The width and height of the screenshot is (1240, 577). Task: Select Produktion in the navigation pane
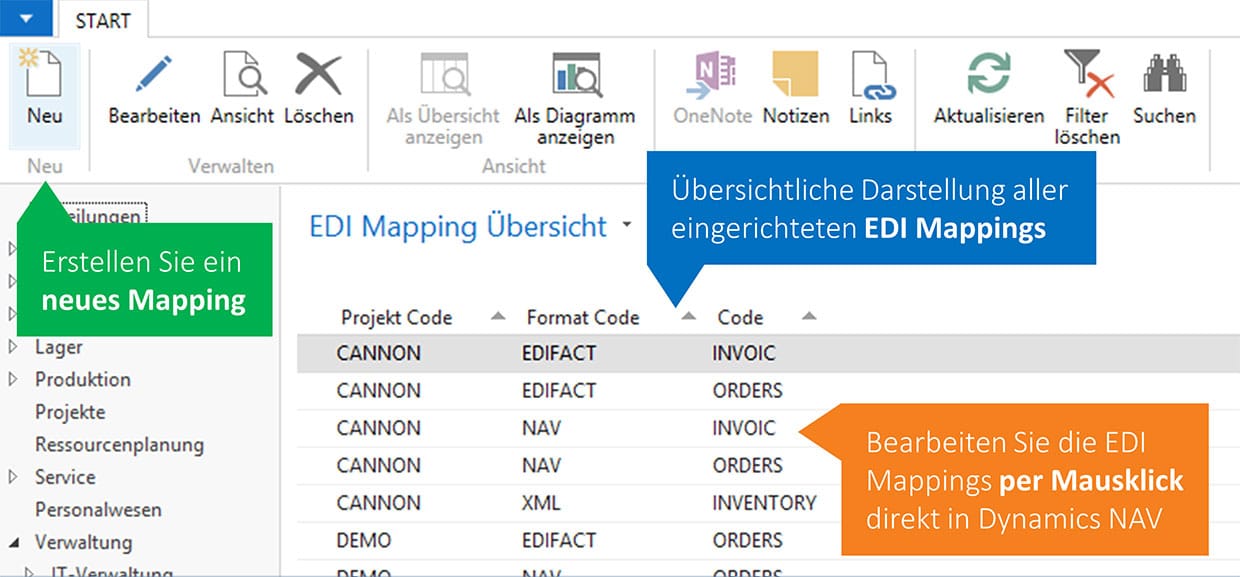coord(83,379)
